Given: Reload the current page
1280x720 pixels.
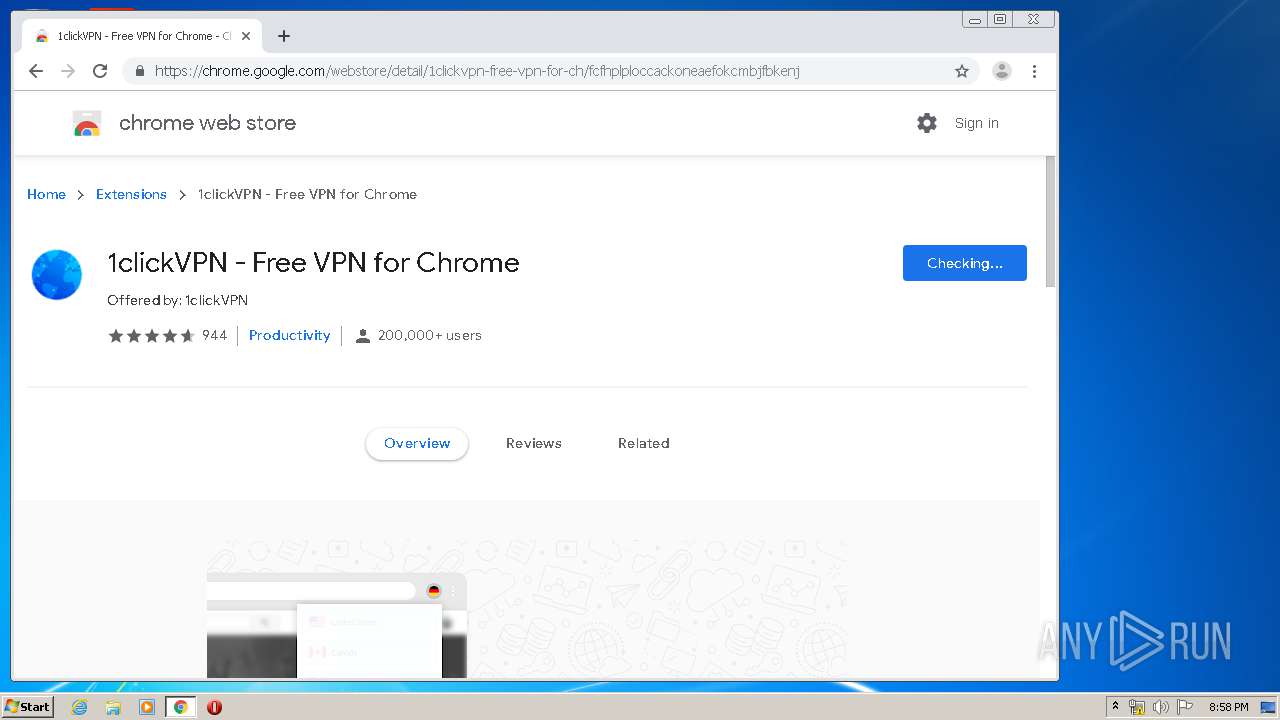Looking at the screenshot, I should pos(100,71).
